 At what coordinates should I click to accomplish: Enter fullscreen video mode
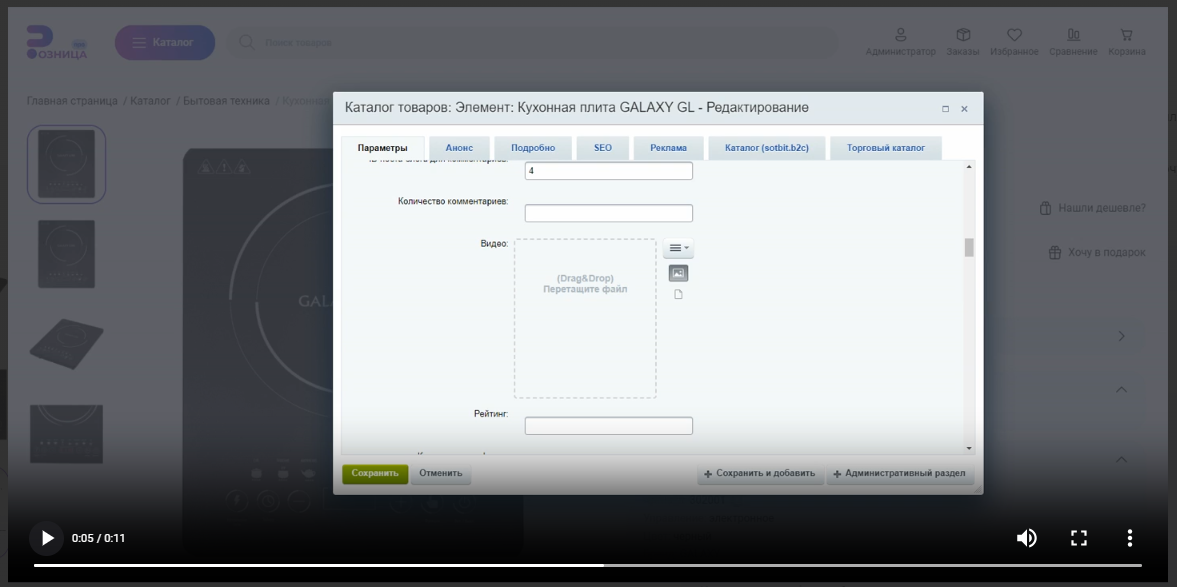[1079, 538]
